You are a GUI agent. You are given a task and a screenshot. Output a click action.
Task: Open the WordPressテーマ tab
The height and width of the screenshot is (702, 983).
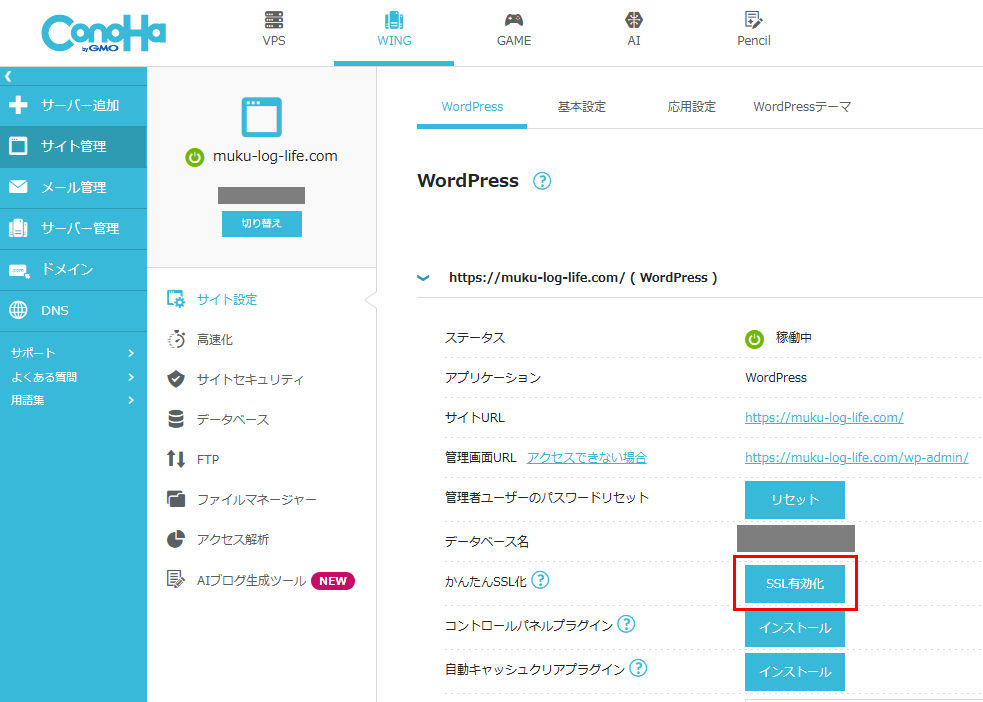click(802, 106)
